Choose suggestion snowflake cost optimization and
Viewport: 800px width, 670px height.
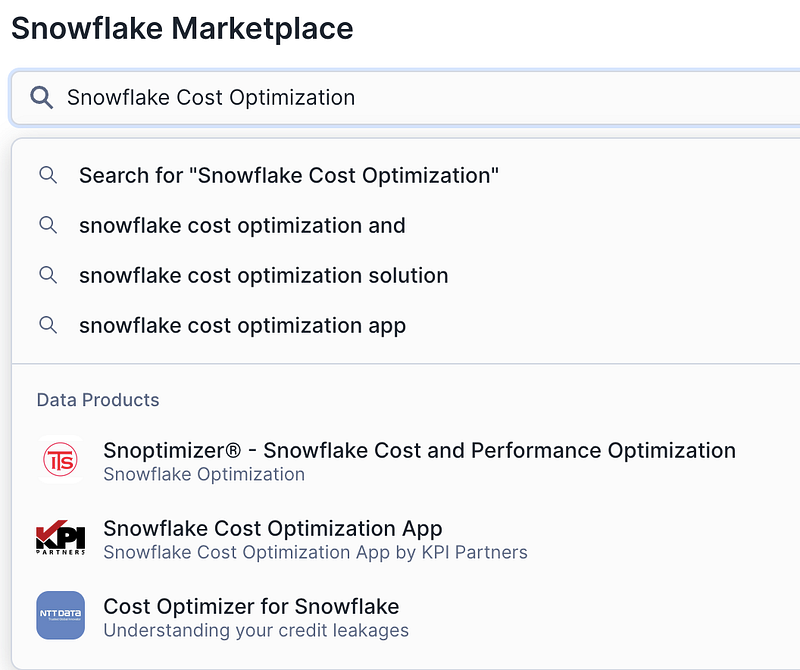(242, 226)
